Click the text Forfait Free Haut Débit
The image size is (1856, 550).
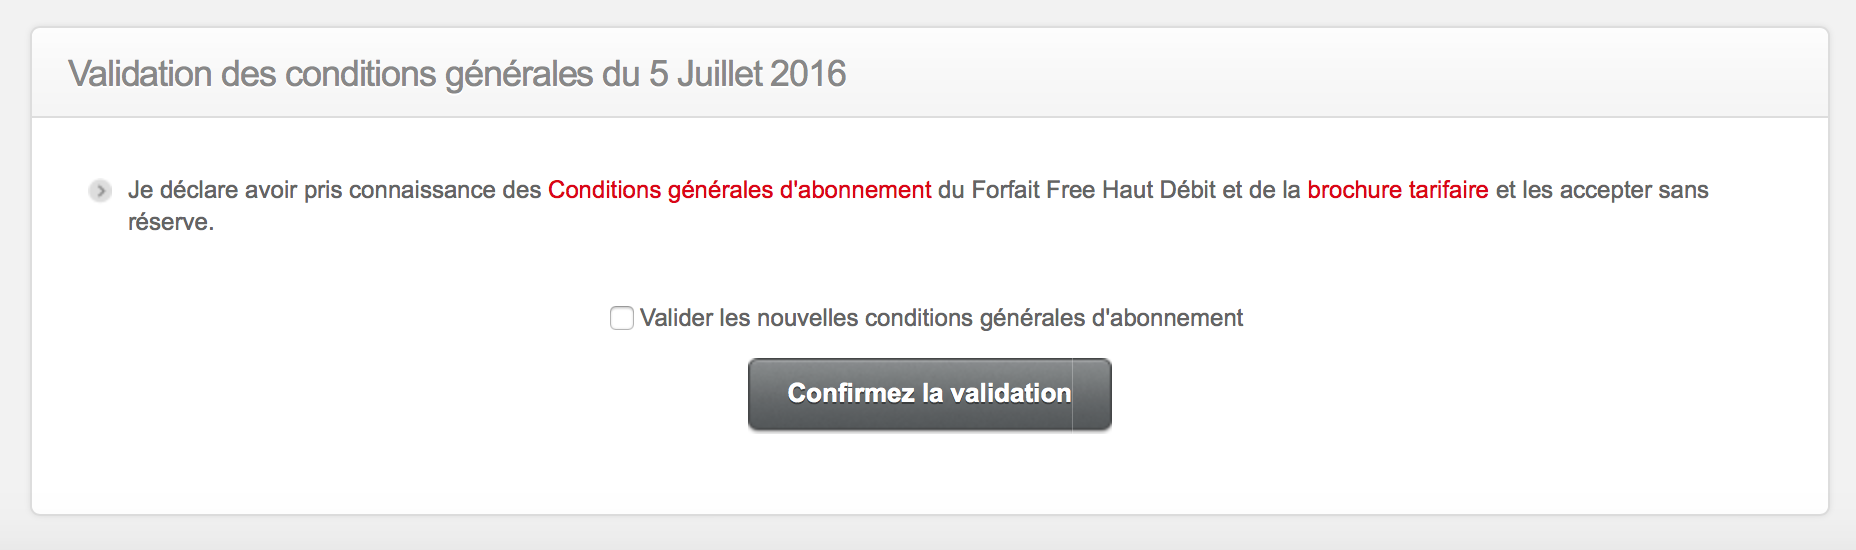pyautogui.click(x=1093, y=190)
